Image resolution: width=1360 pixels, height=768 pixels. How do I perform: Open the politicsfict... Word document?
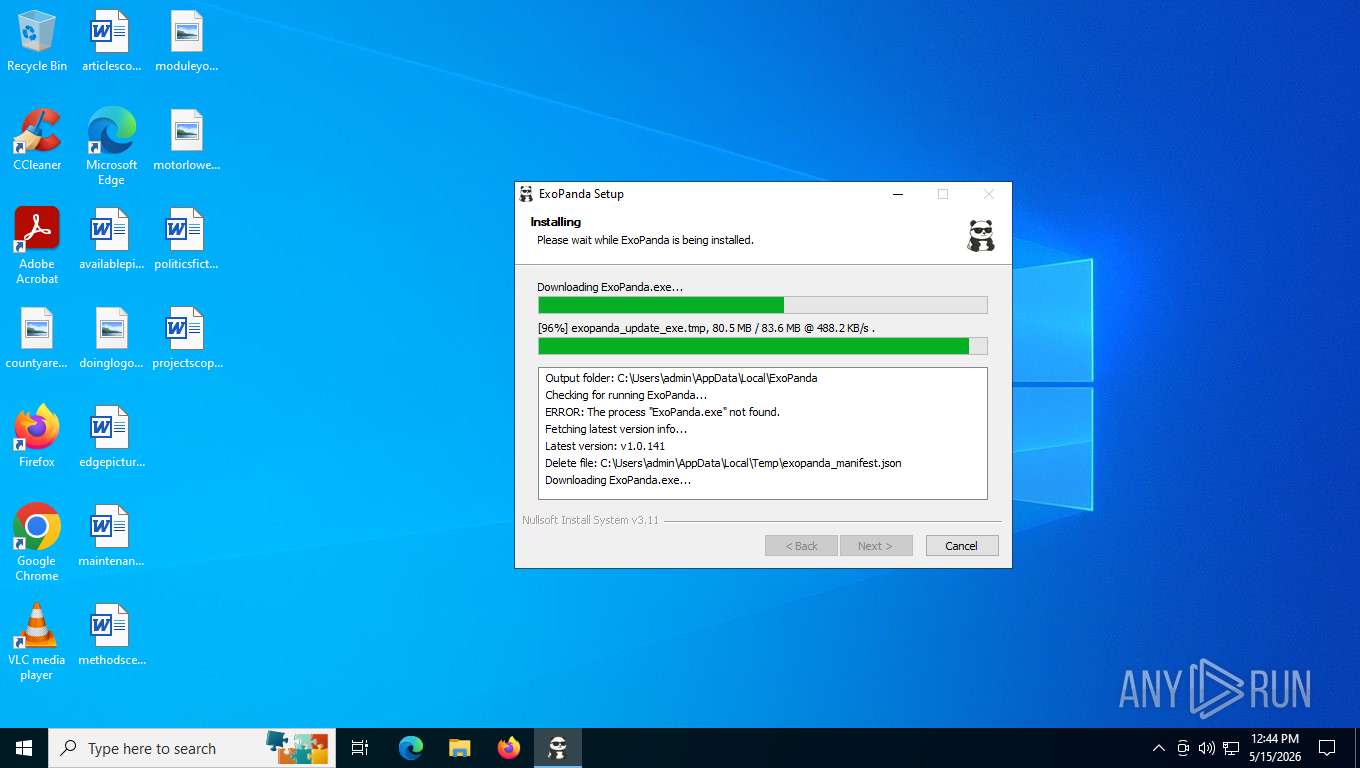click(x=186, y=239)
